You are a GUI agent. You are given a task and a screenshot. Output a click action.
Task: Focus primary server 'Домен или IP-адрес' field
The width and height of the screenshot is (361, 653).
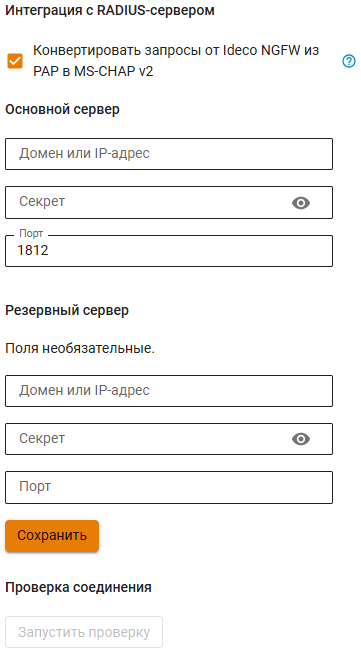tap(169, 154)
